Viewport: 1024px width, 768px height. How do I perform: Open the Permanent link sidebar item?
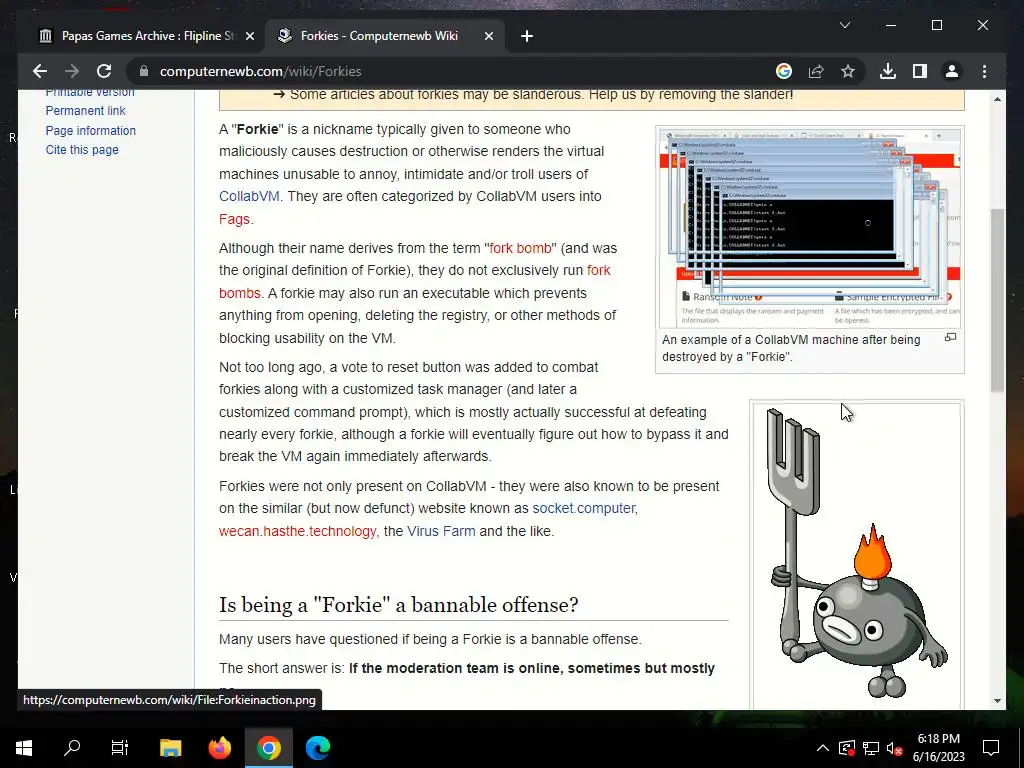[x=86, y=110]
